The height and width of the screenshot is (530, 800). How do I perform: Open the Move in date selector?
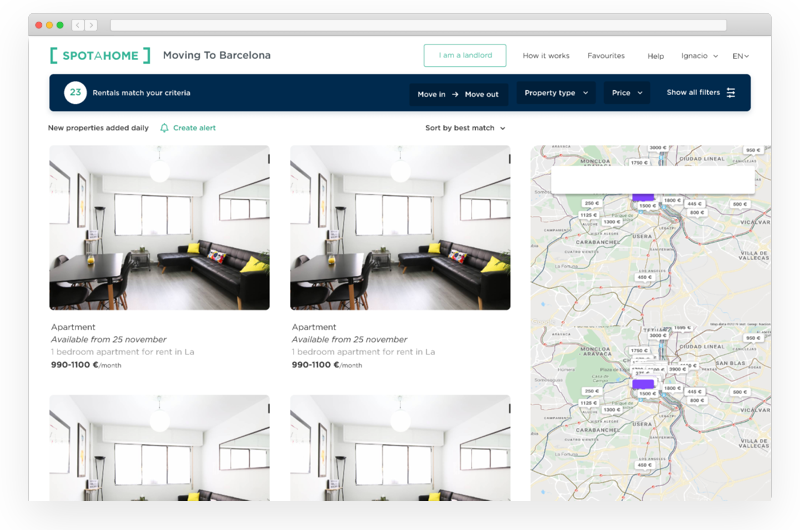click(x=431, y=94)
